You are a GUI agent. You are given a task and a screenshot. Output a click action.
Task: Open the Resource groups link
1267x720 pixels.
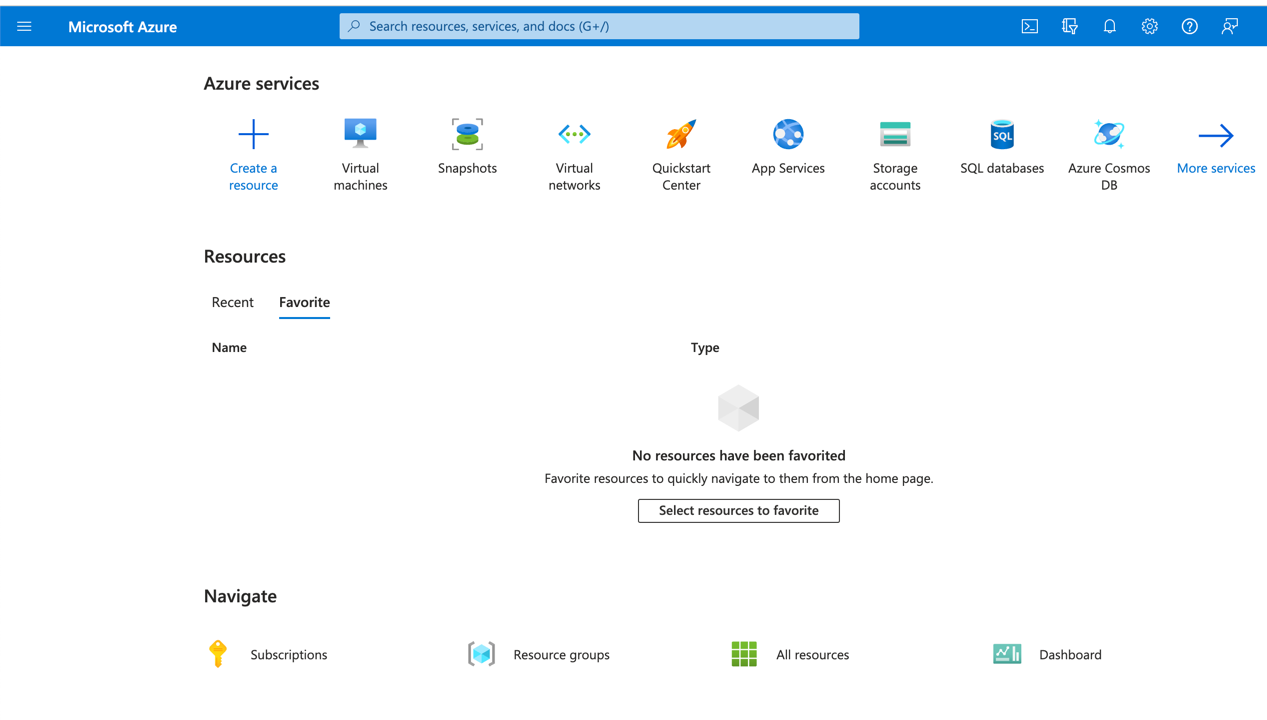point(561,654)
